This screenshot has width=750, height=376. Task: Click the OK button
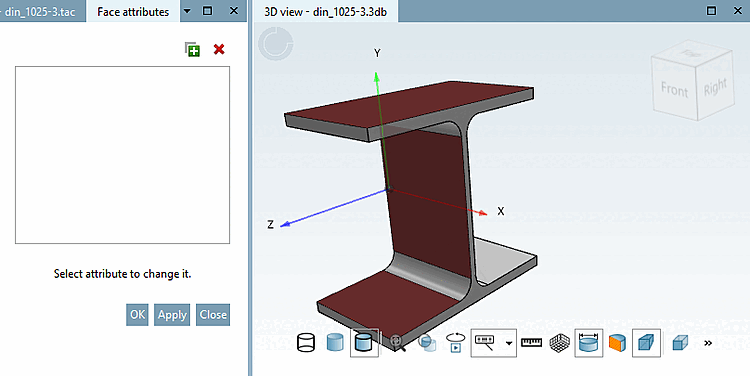click(x=137, y=315)
